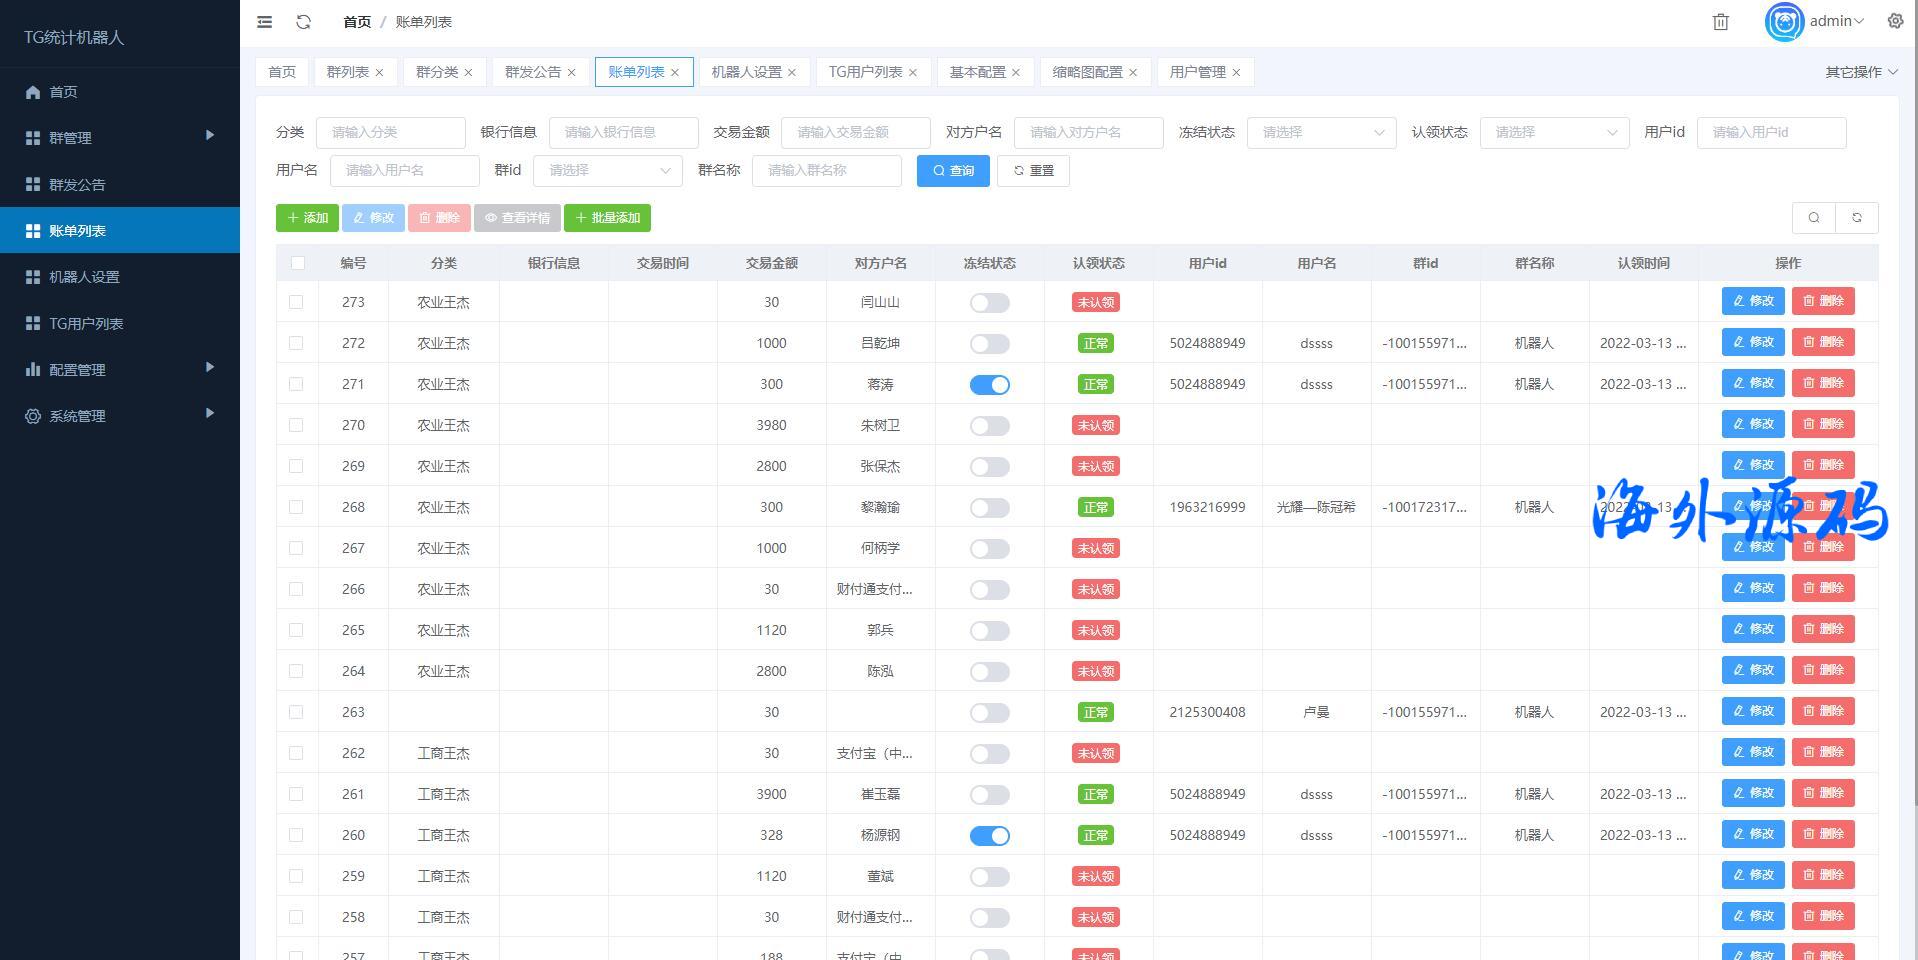
Task: Turn off freeze switch for row 271
Action: [989, 385]
